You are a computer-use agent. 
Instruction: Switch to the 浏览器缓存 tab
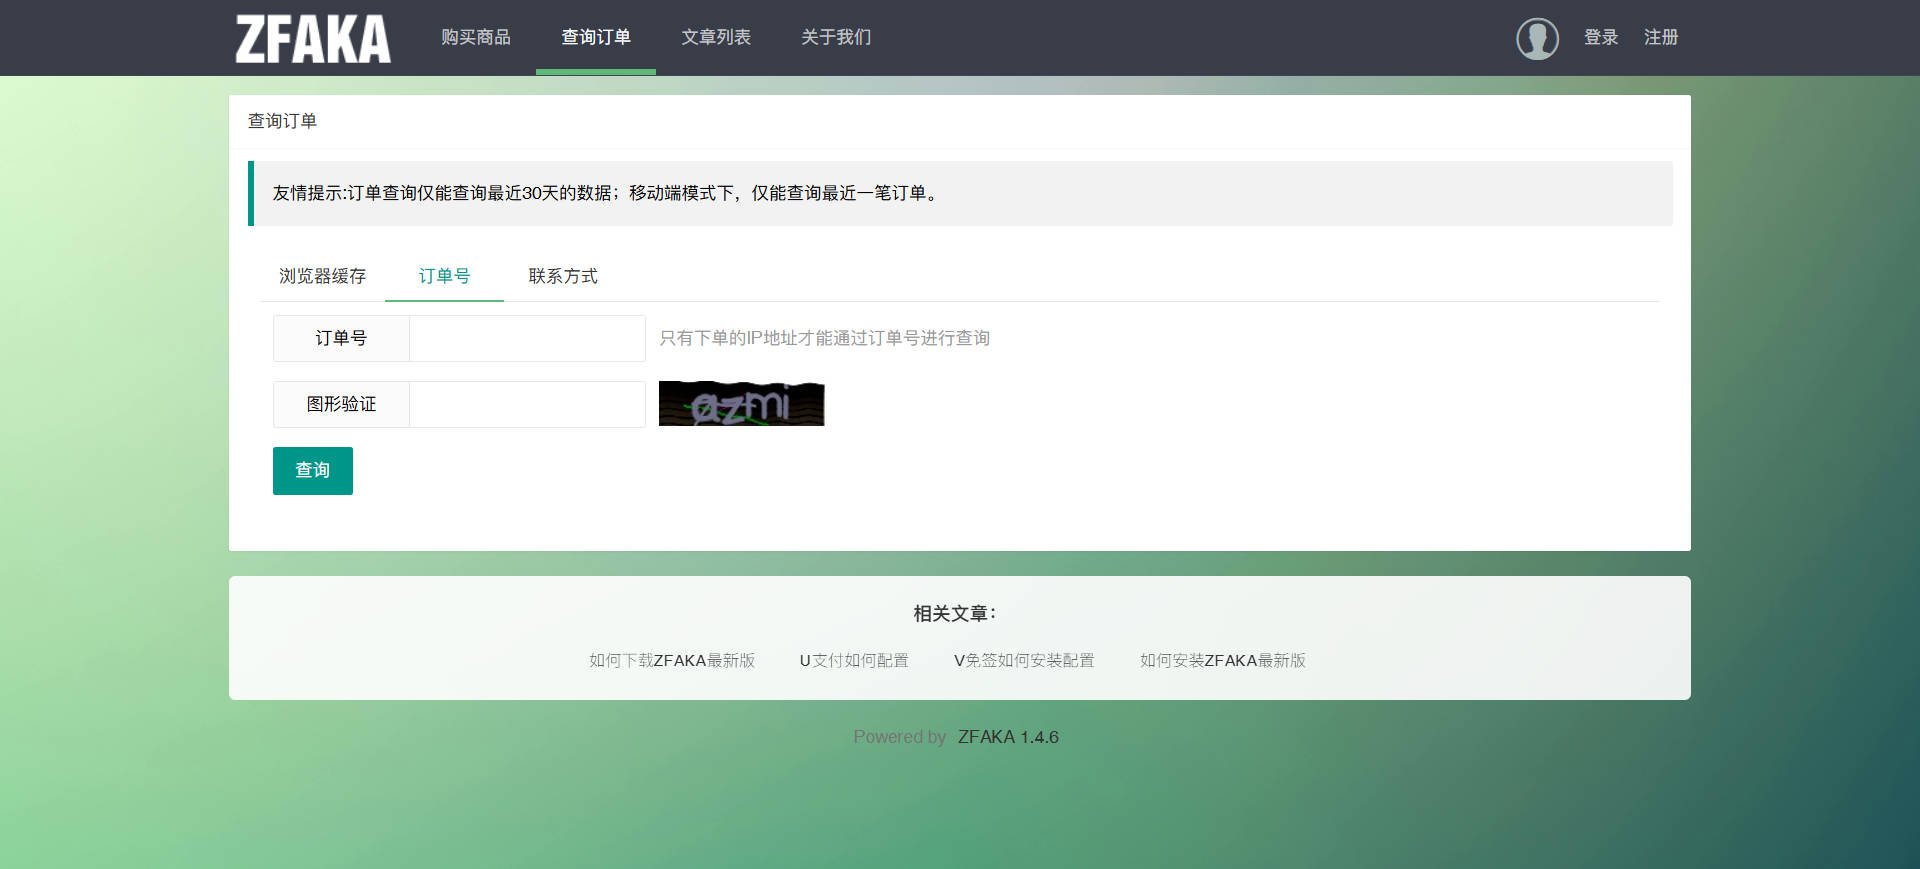[322, 276]
